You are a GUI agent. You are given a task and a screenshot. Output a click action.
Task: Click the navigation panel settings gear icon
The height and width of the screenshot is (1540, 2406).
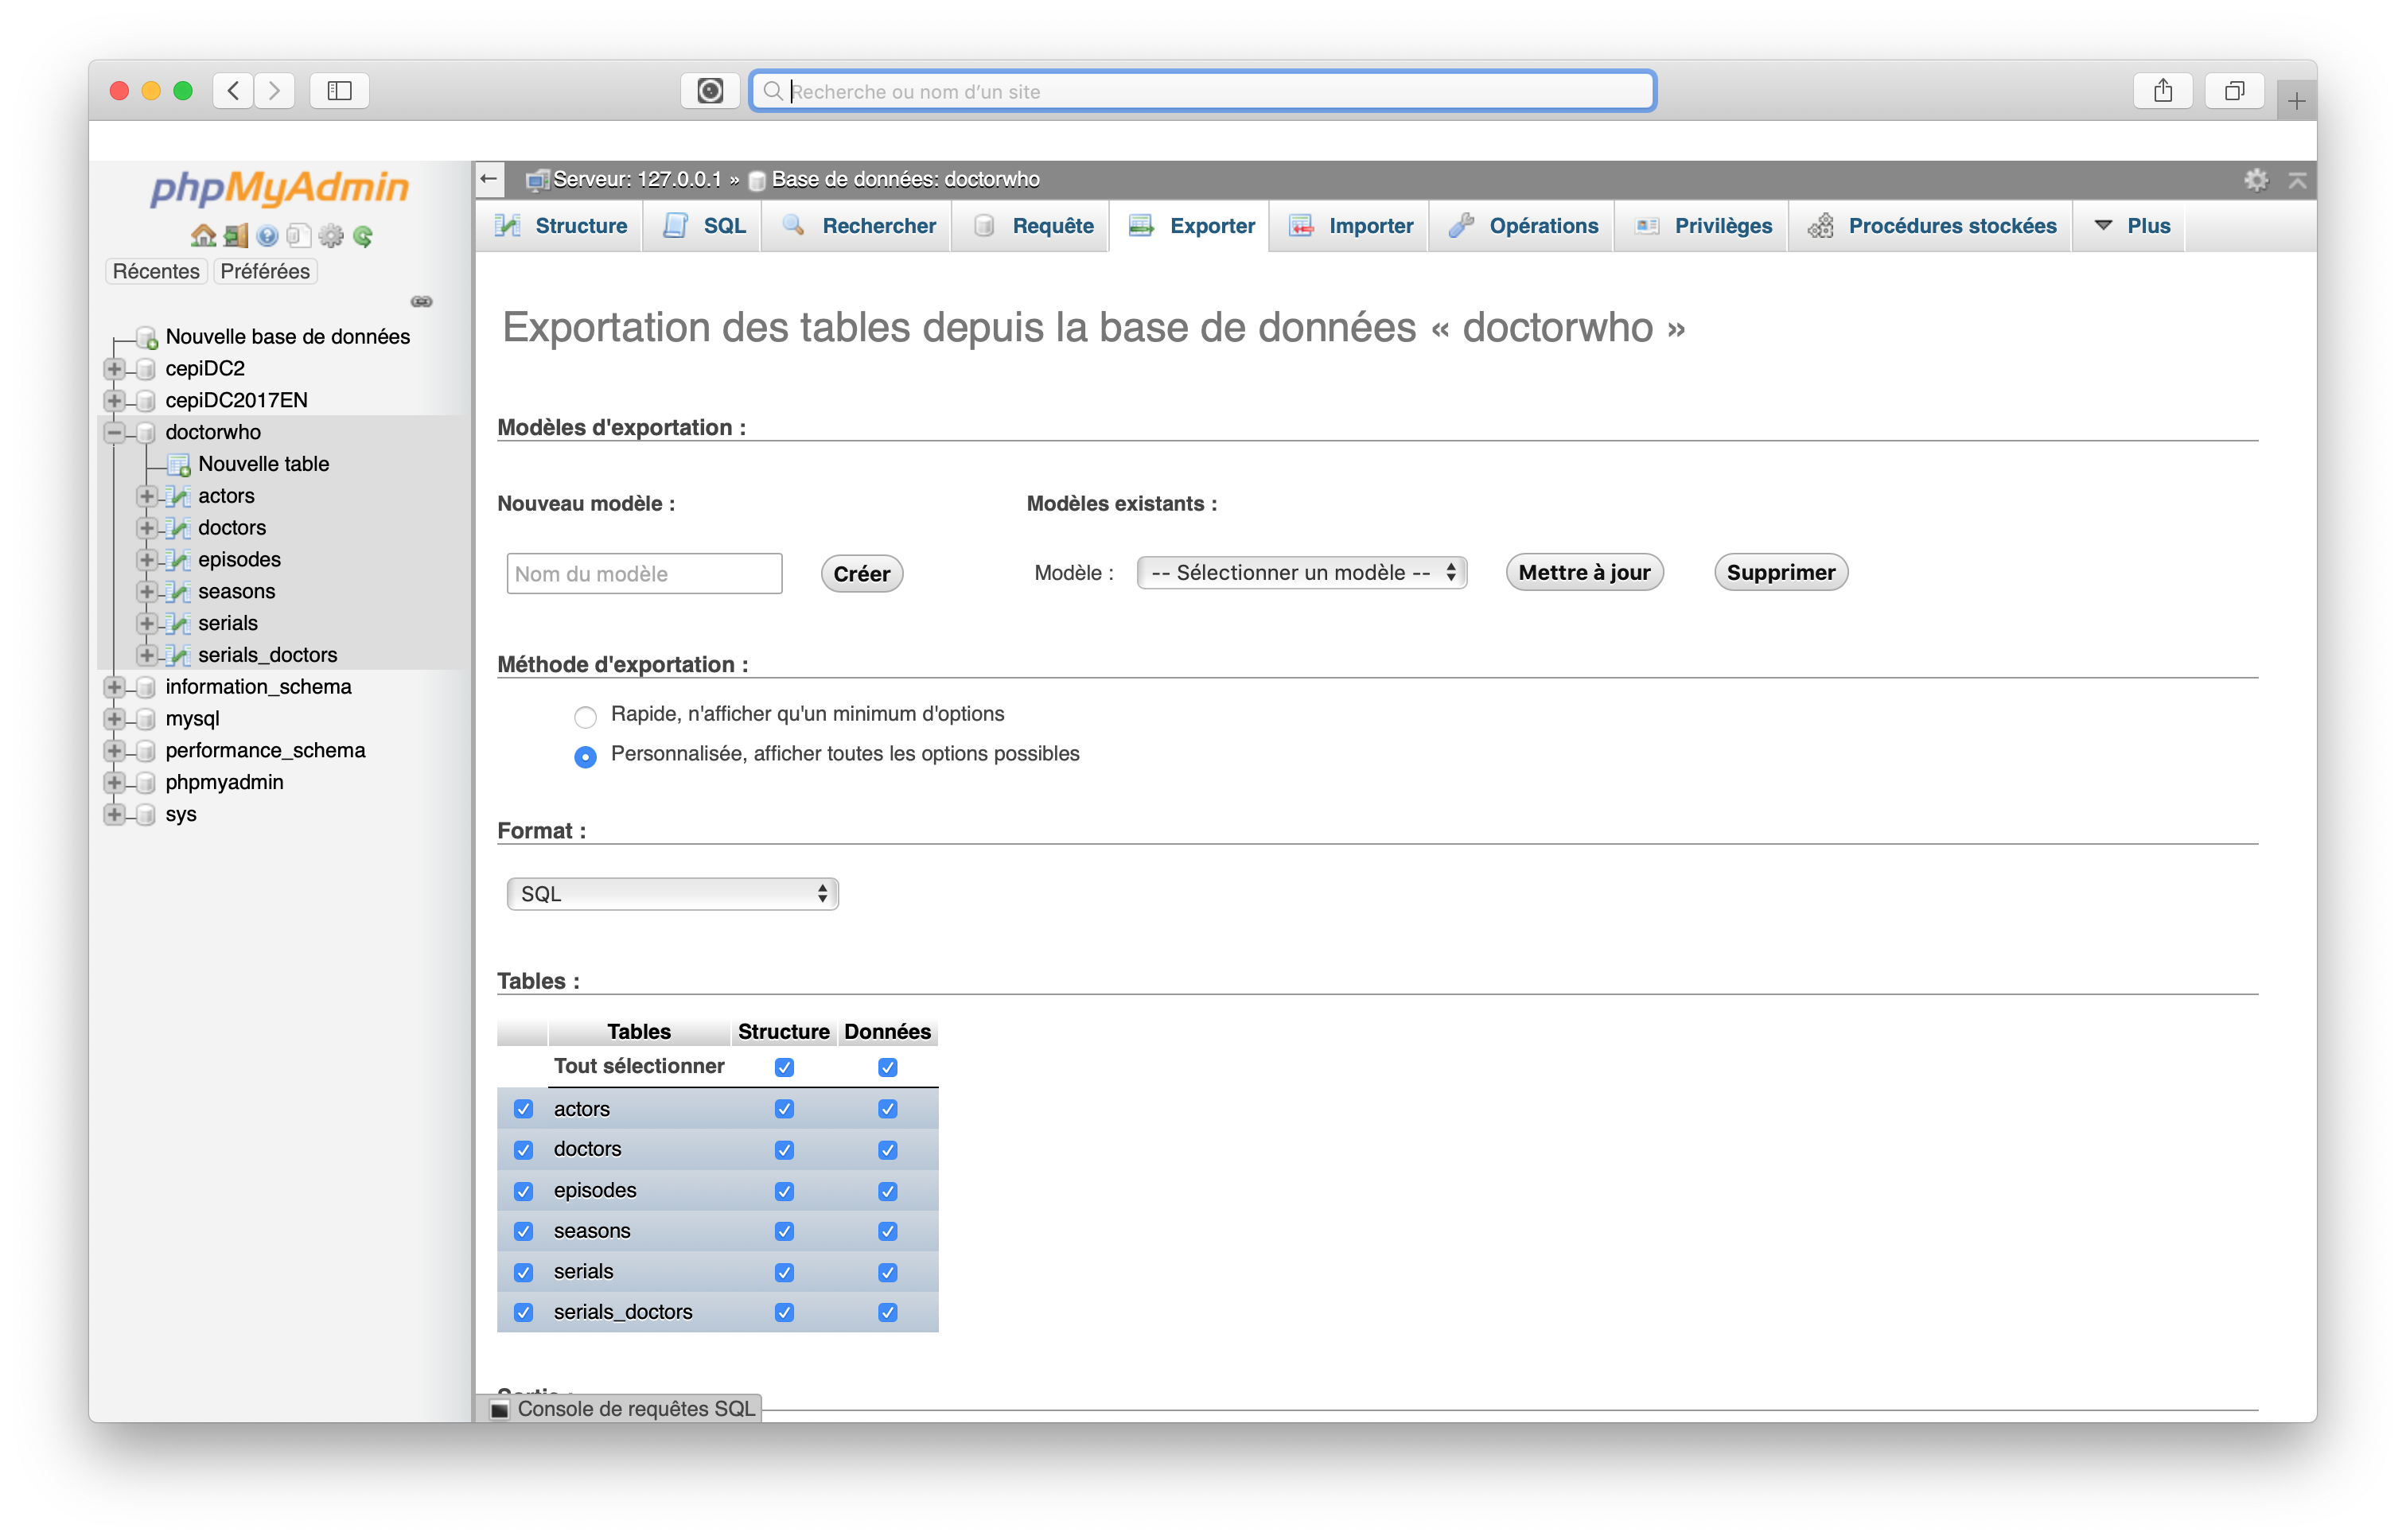(x=331, y=236)
